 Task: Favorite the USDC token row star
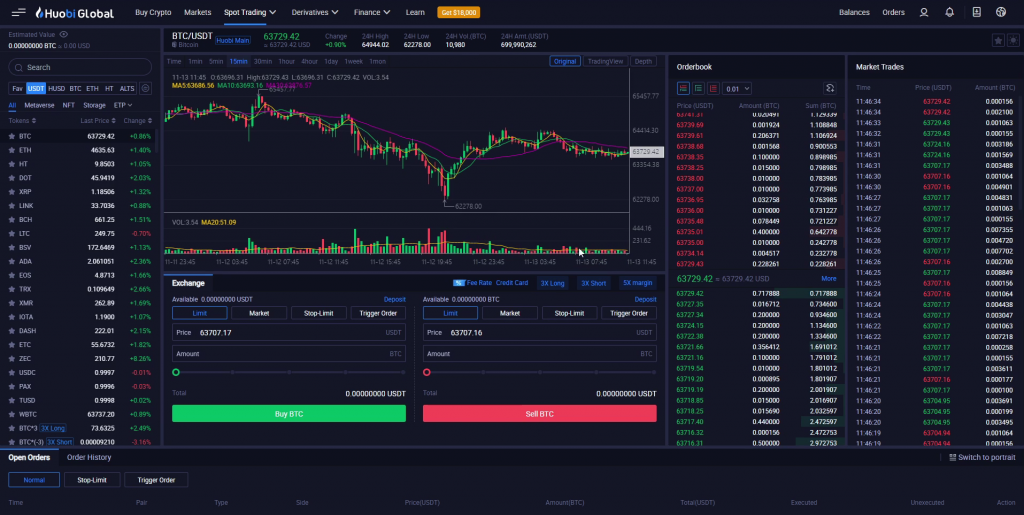tap(11, 373)
